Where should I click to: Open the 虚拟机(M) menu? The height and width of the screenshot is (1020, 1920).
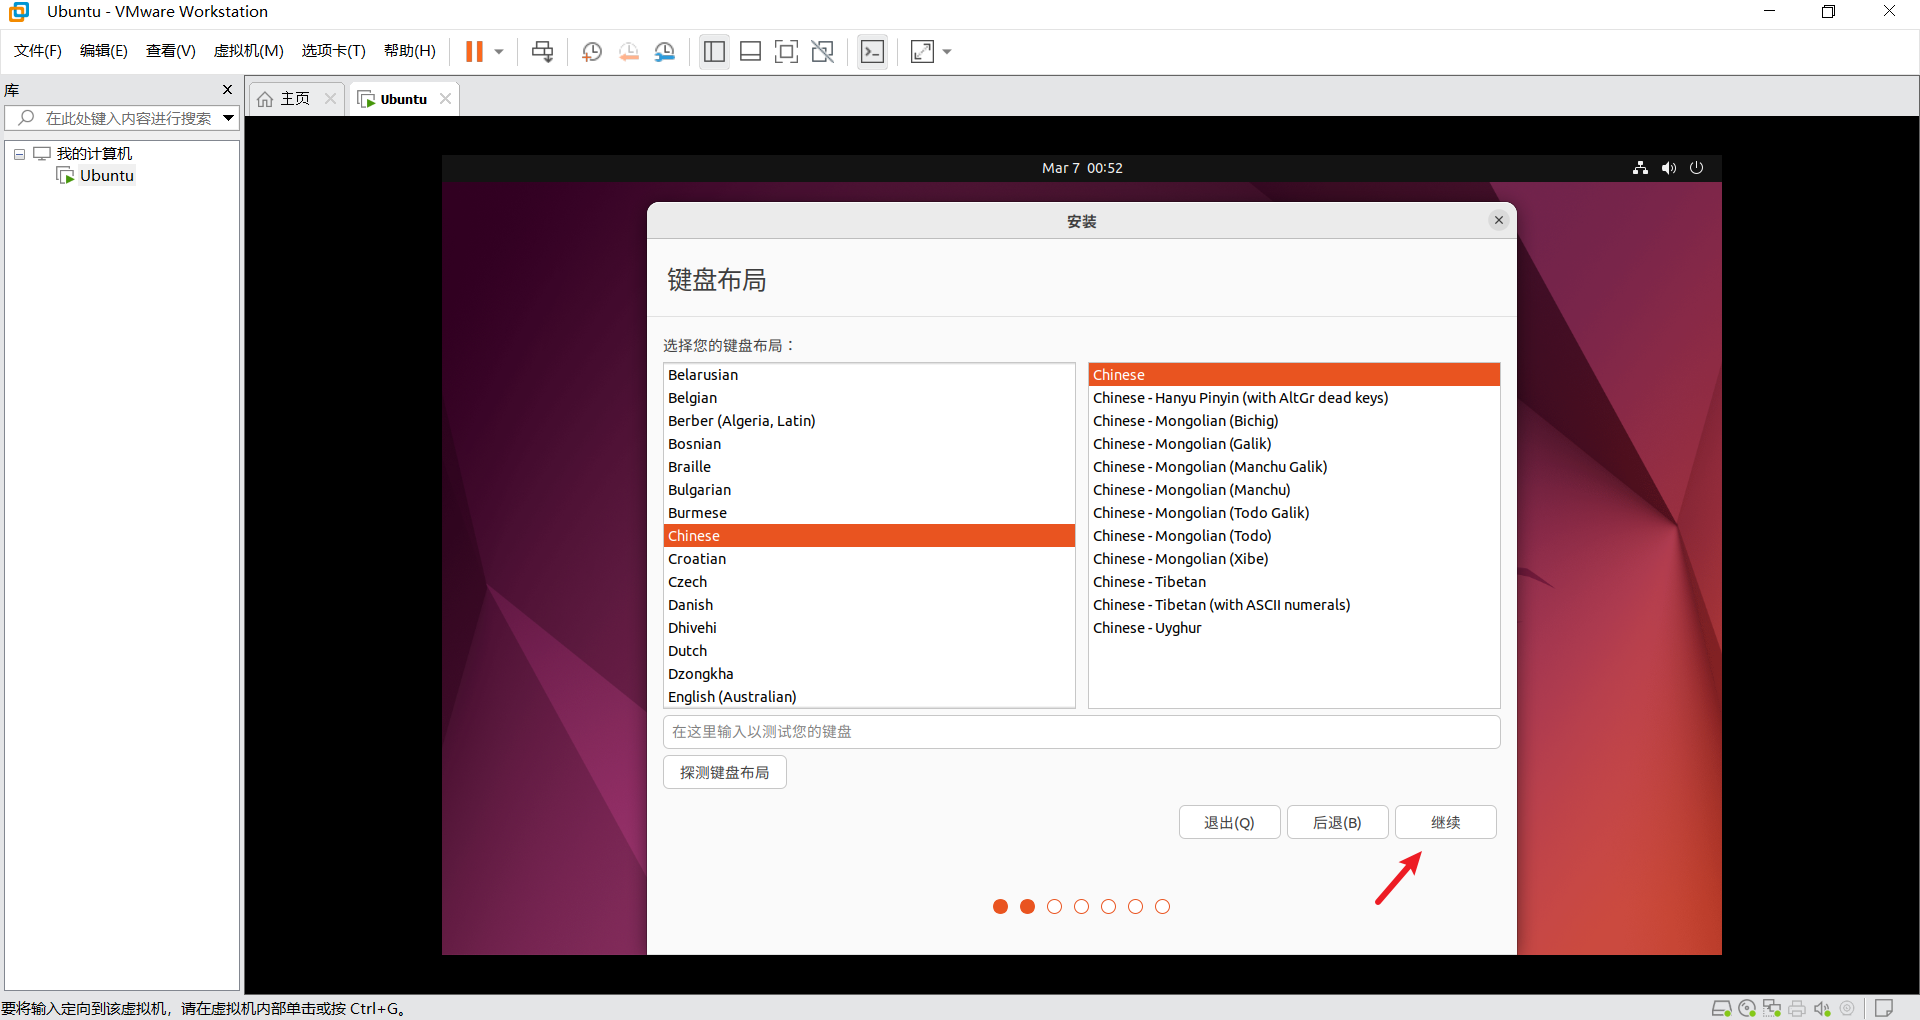(x=248, y=51)
